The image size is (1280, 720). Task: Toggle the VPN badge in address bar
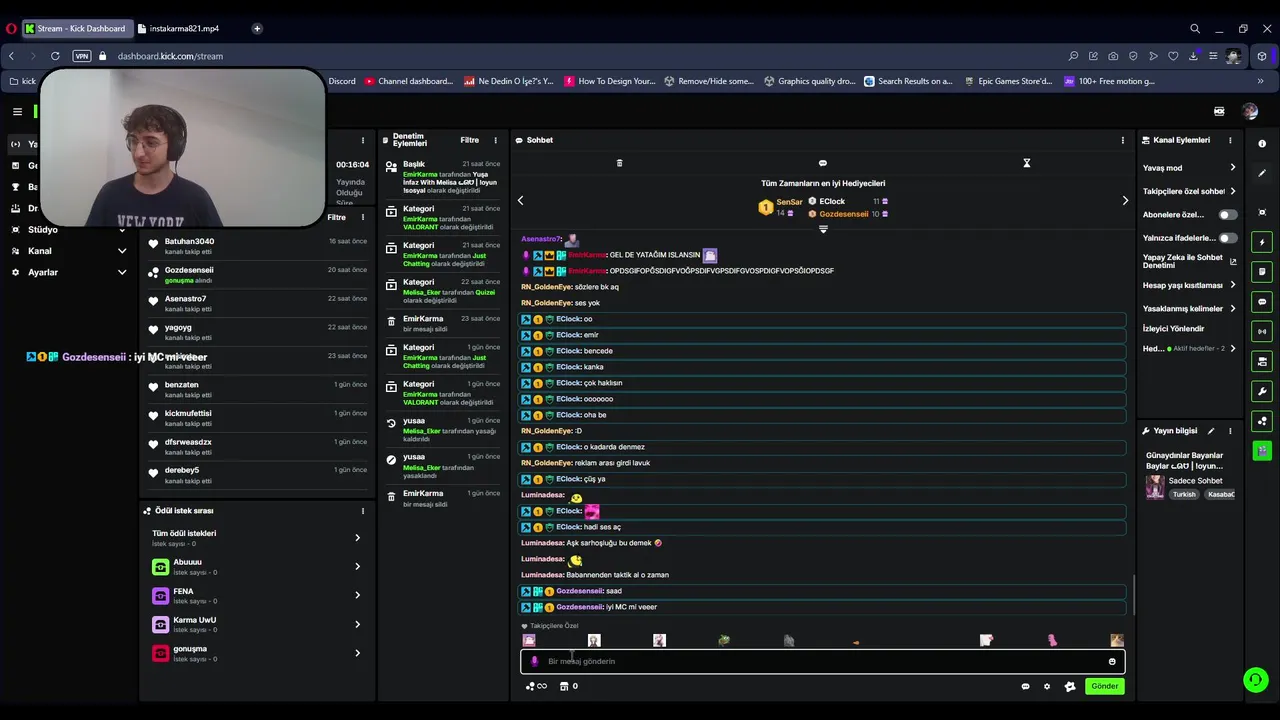click(x=82, y=56)
